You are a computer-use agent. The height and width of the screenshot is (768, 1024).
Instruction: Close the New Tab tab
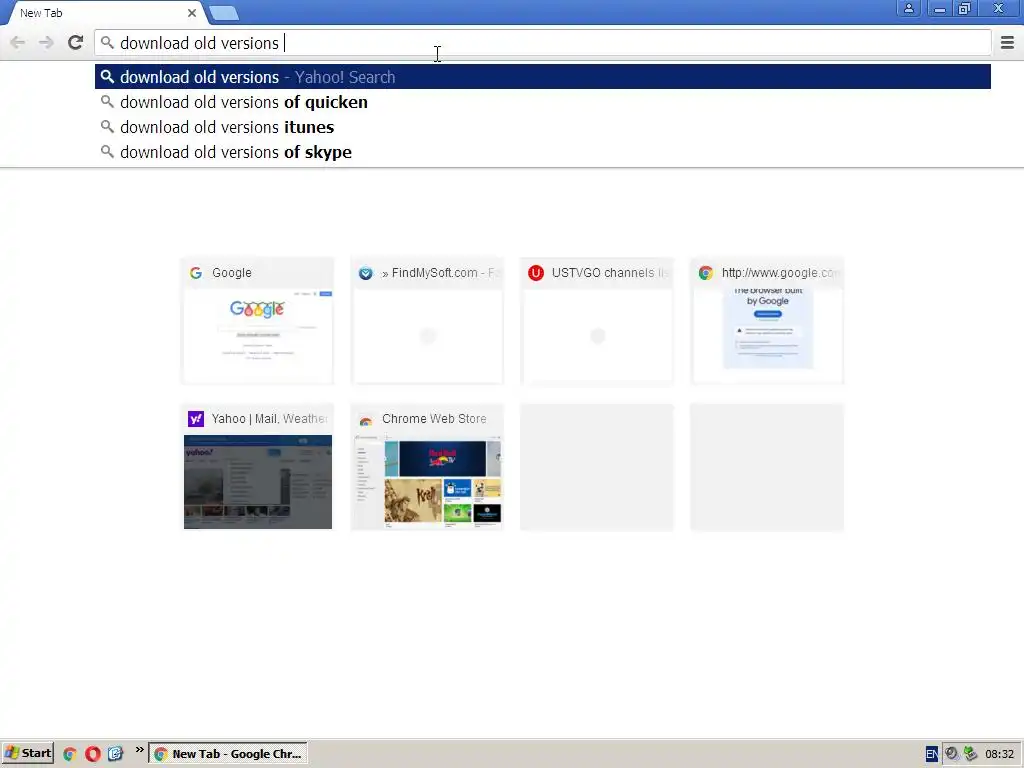(191, 13)
